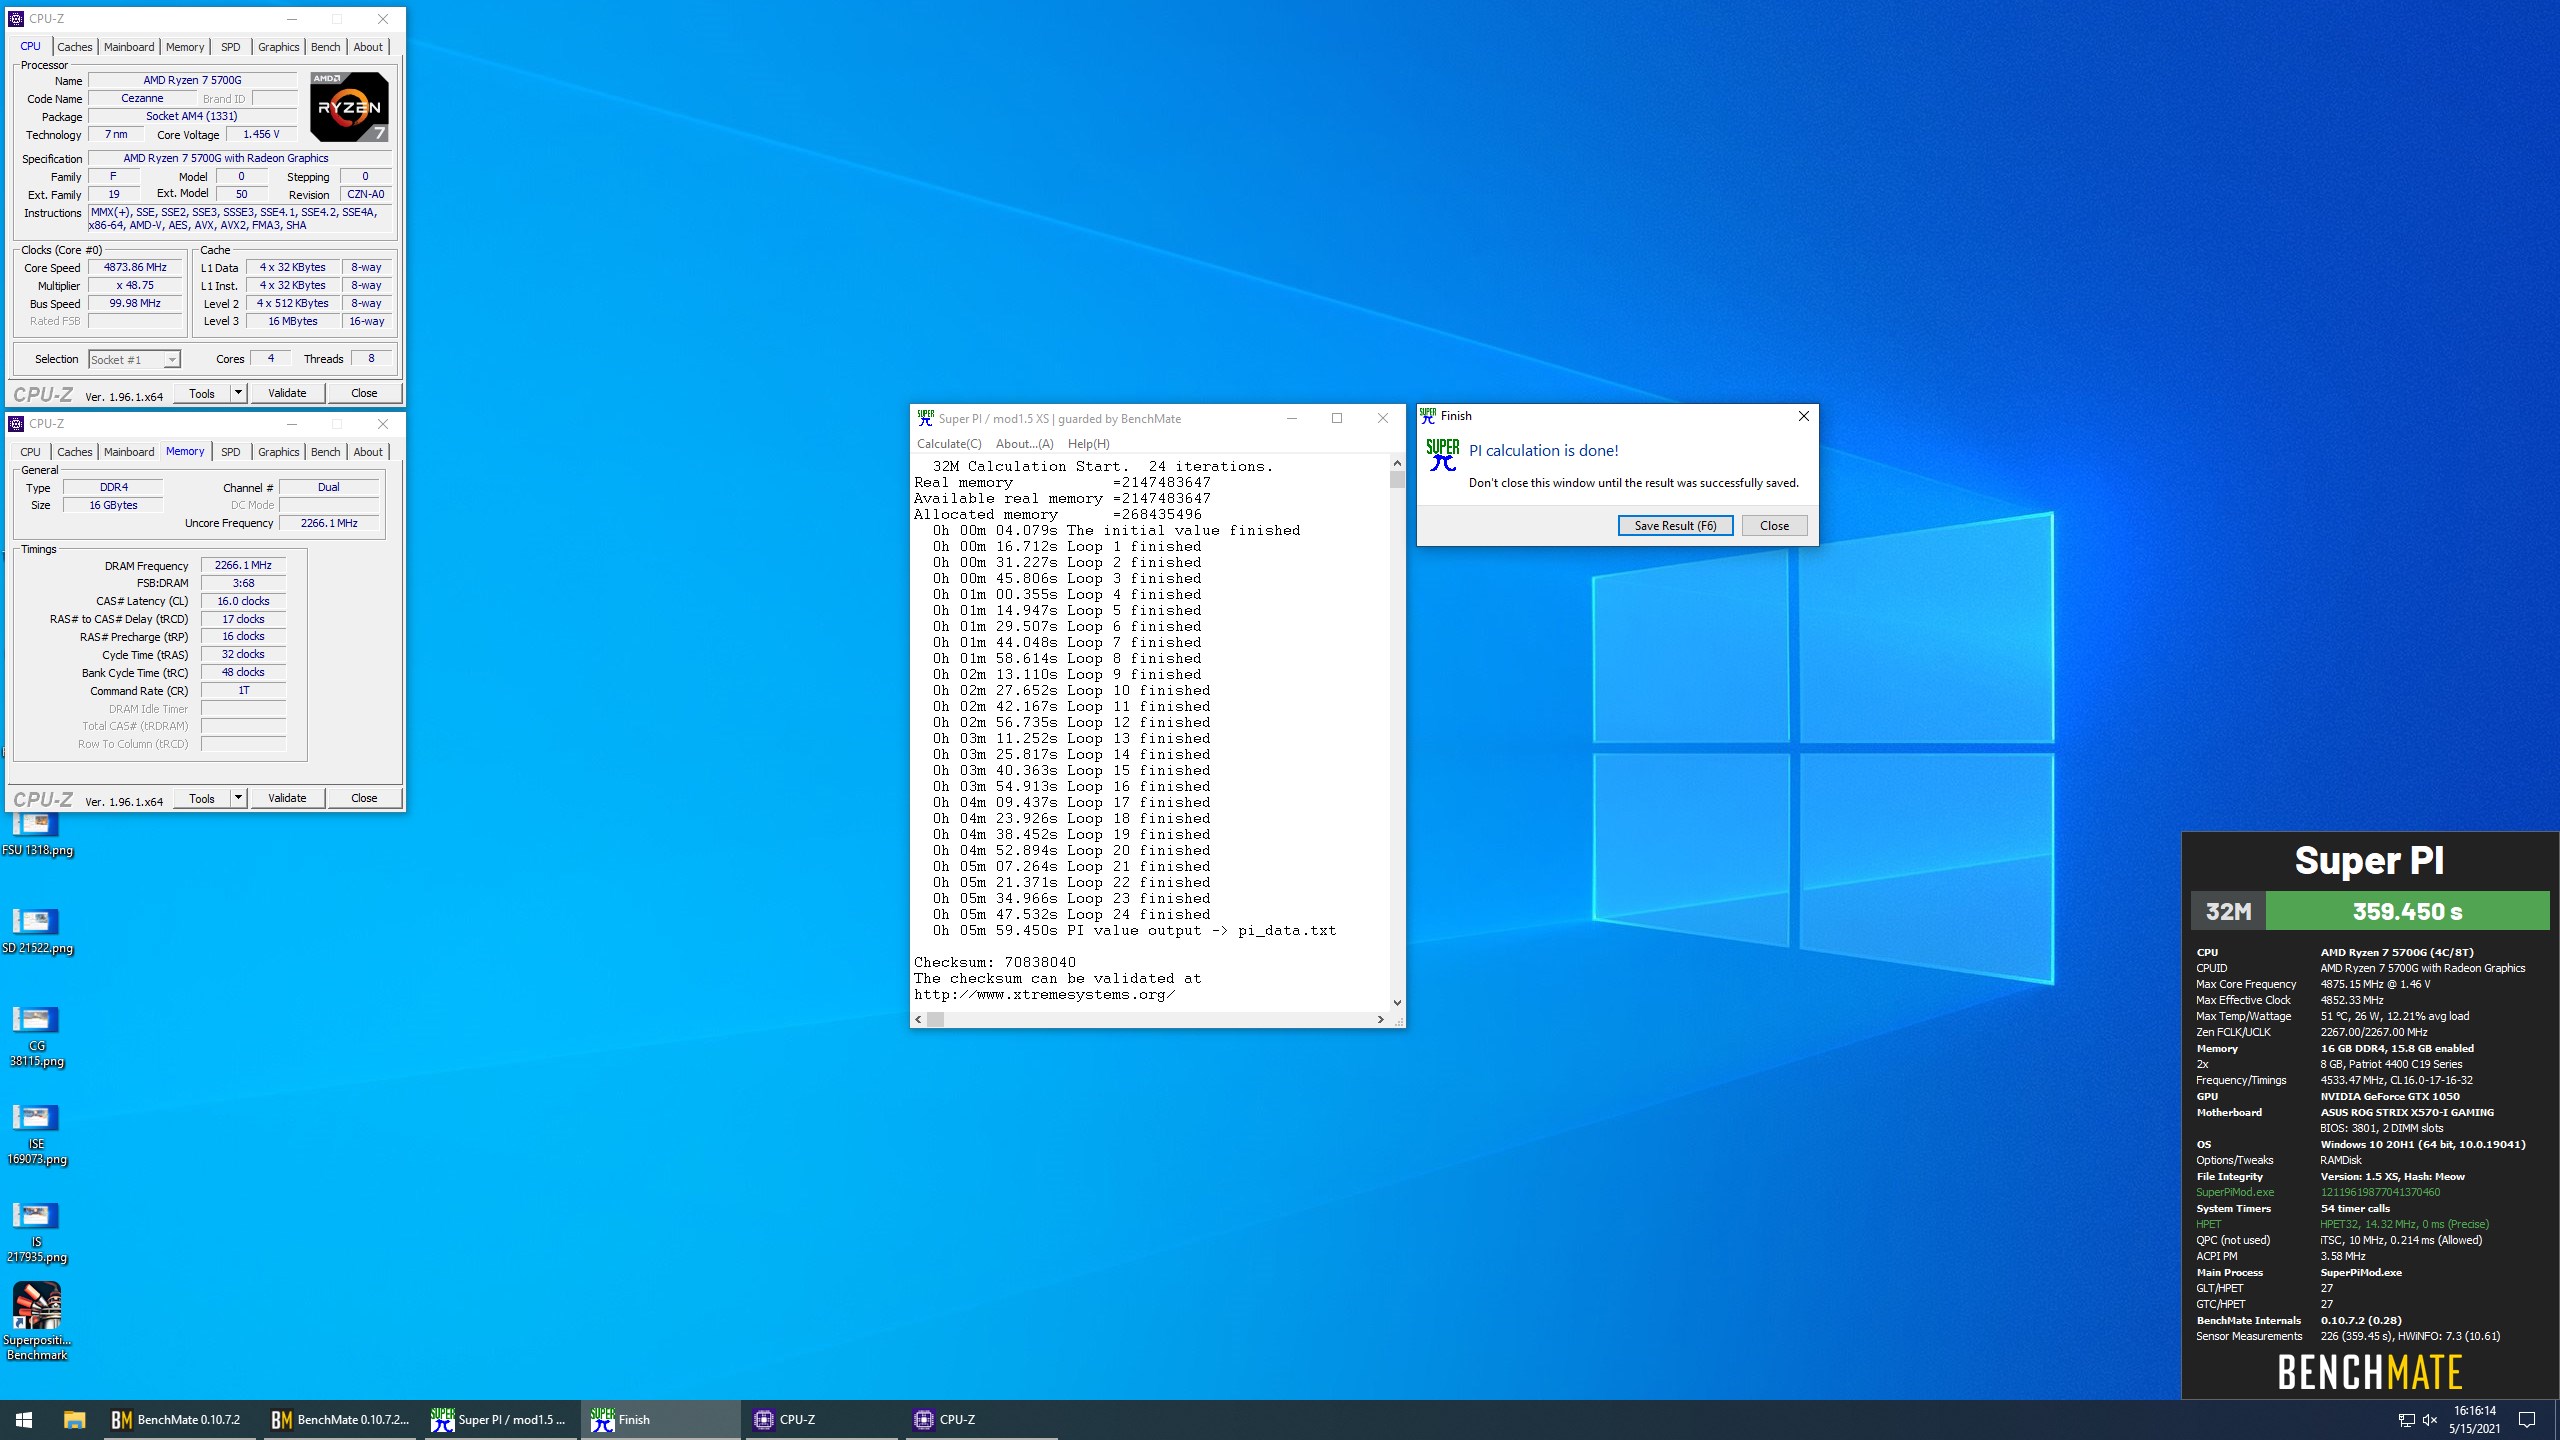
Task: Select the Graphics tab in top CPU-Z
Action: [x=278, y=47]
